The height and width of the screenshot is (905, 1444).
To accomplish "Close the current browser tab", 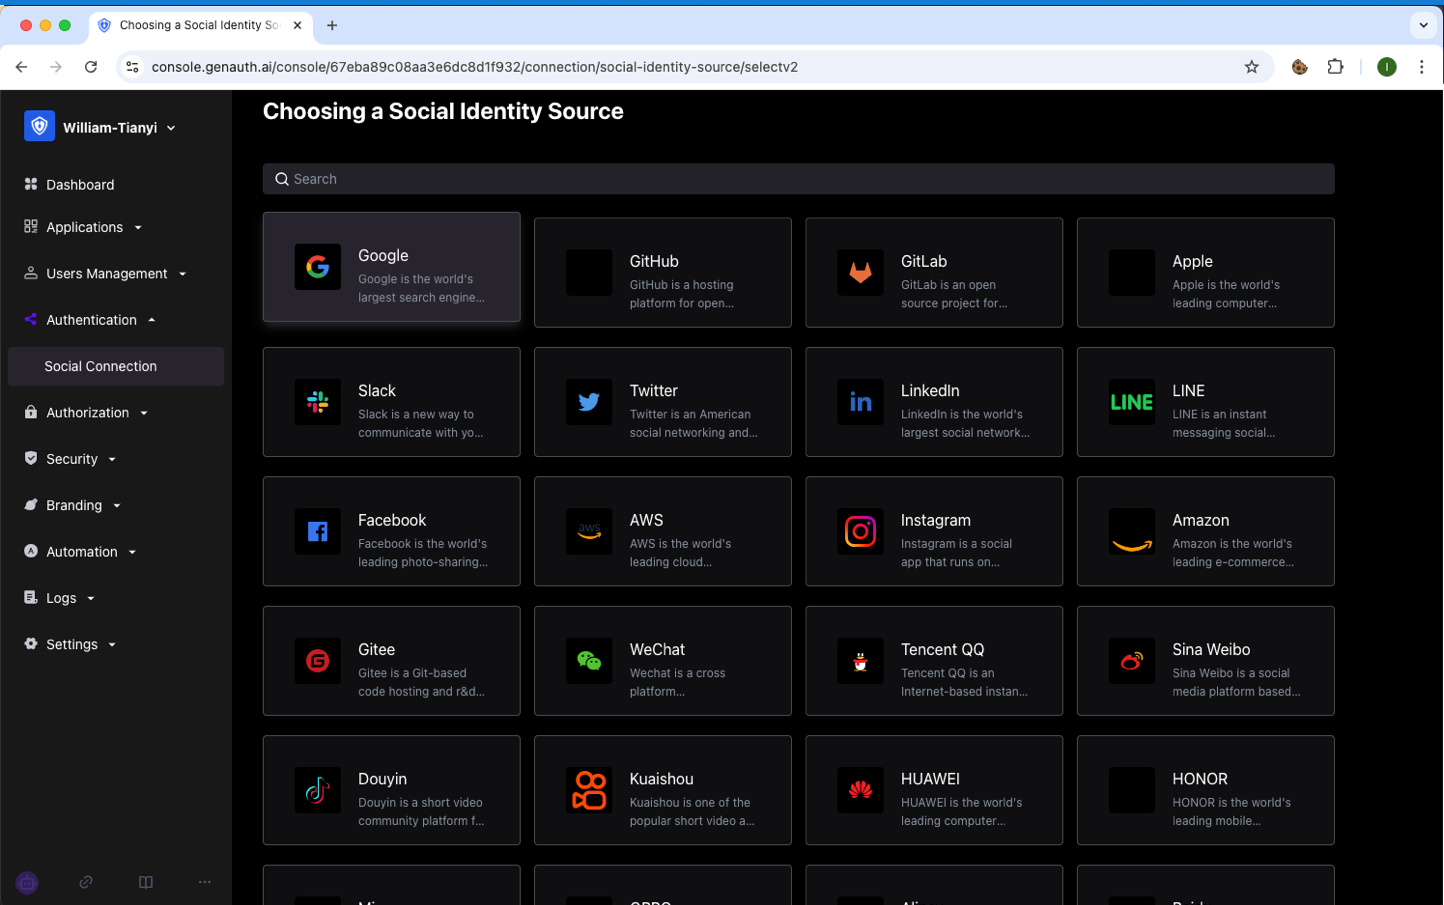I will click(297, 25).
